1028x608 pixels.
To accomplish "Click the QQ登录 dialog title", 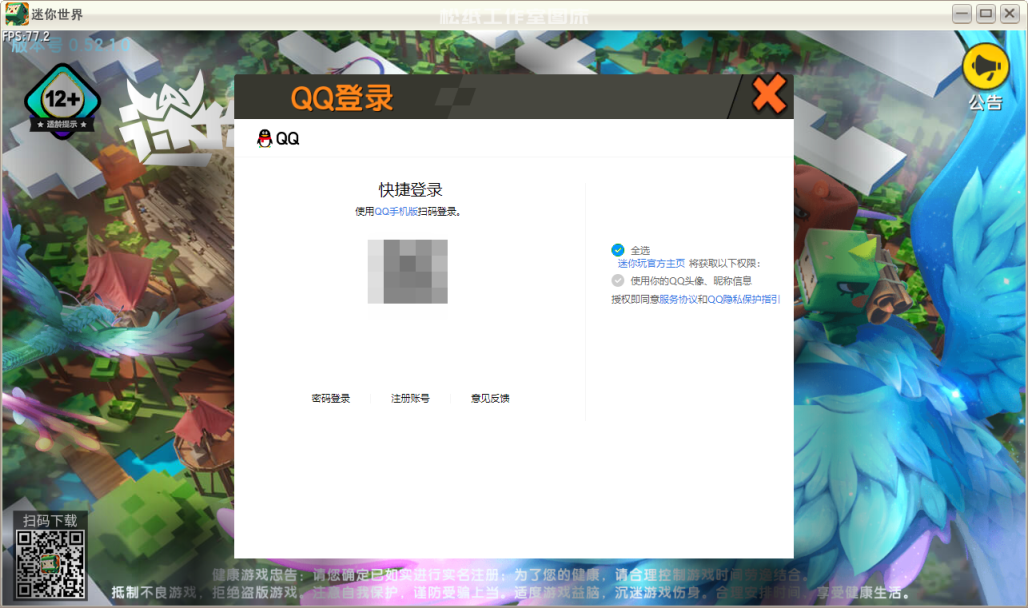I will pos(342,98).
